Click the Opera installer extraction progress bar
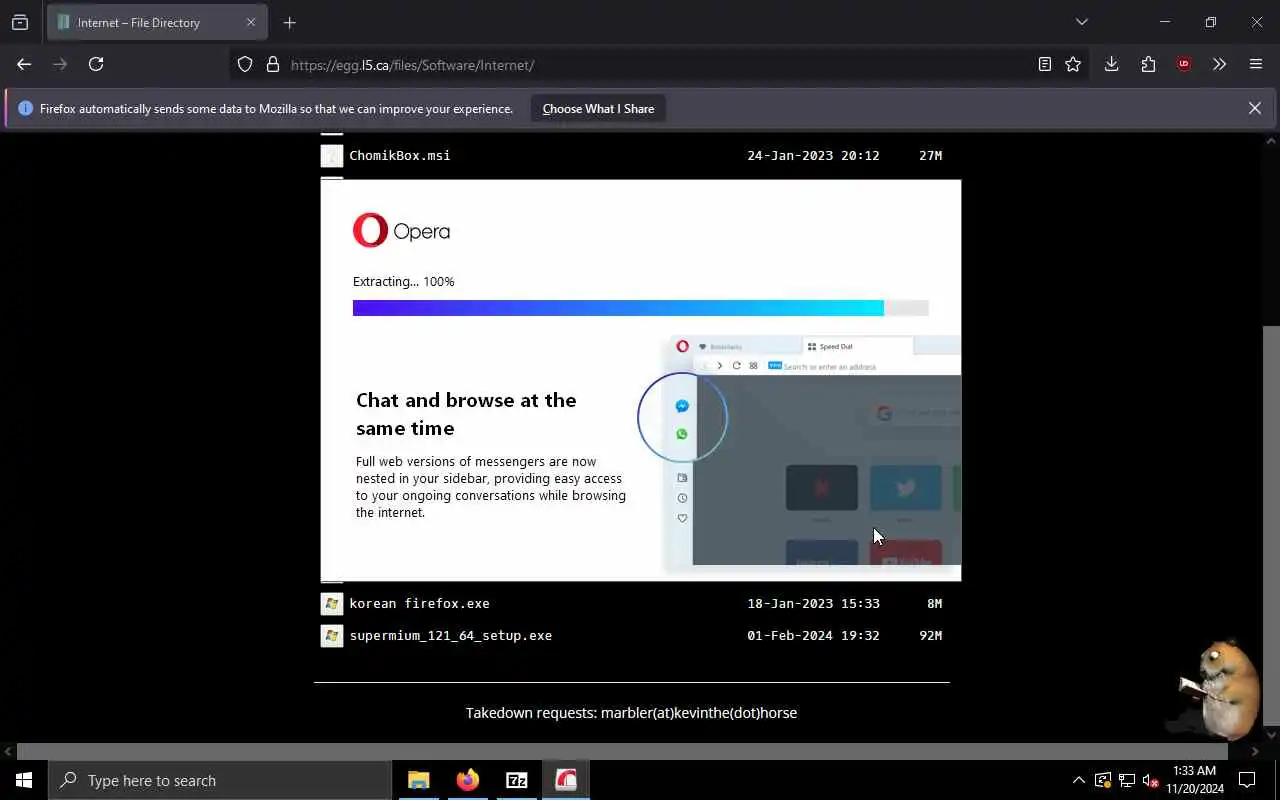1280x800 pixels. (x=641, y=308)
